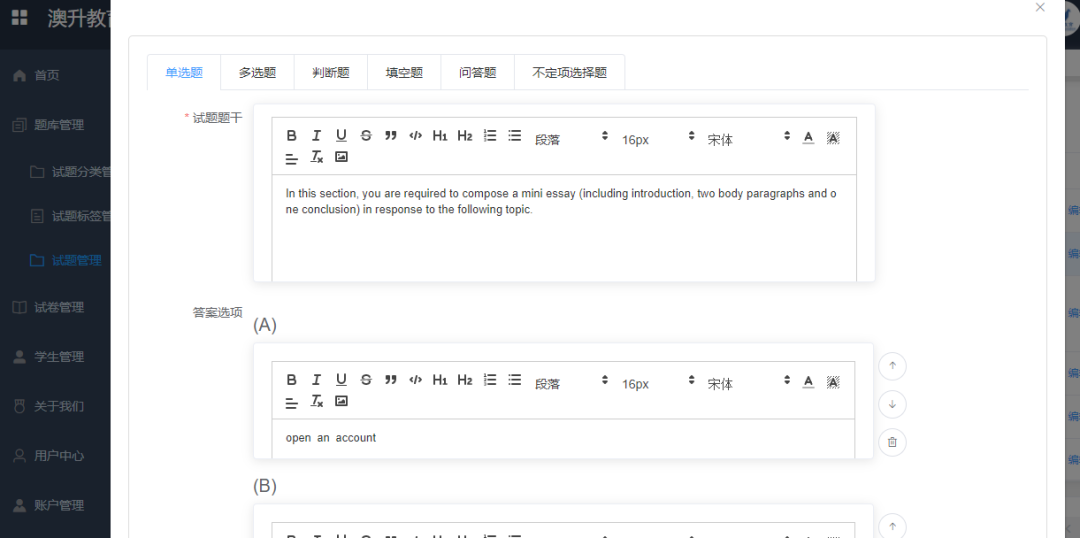Image resolution: width=1080 pixels, height=538 pixels.
Task: Clear formatting in option A editor
Action: [316, 401]
